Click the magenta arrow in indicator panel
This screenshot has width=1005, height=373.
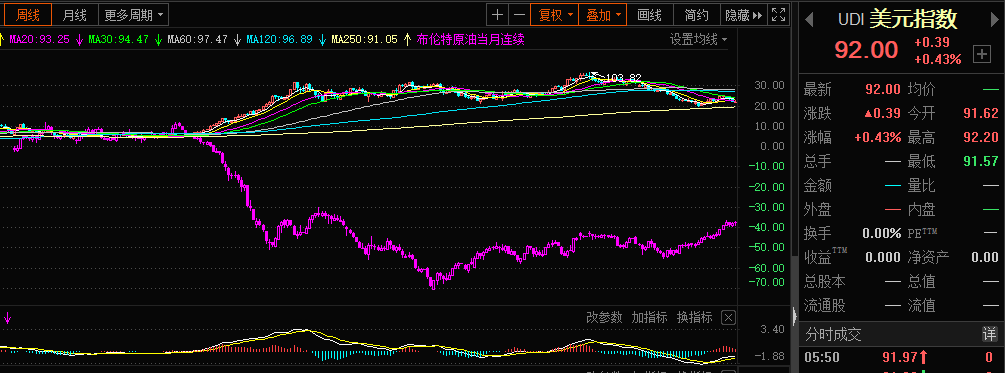8,317
